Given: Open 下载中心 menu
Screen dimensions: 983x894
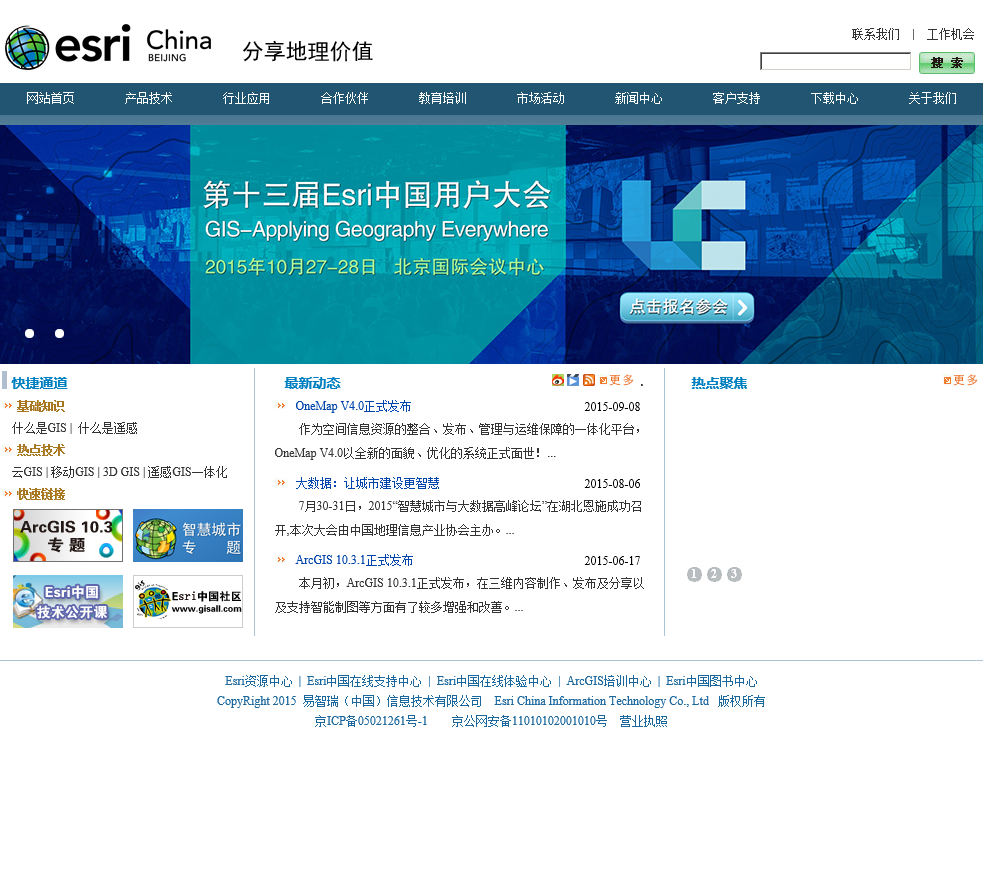Looking at the screenshot, I should tap(834, 98).
